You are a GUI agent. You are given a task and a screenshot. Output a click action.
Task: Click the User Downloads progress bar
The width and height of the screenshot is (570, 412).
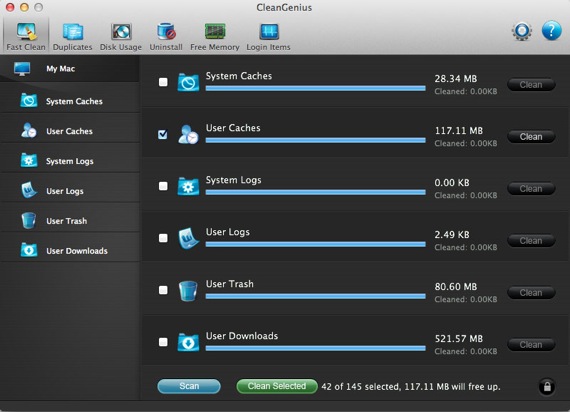[316, 348]
